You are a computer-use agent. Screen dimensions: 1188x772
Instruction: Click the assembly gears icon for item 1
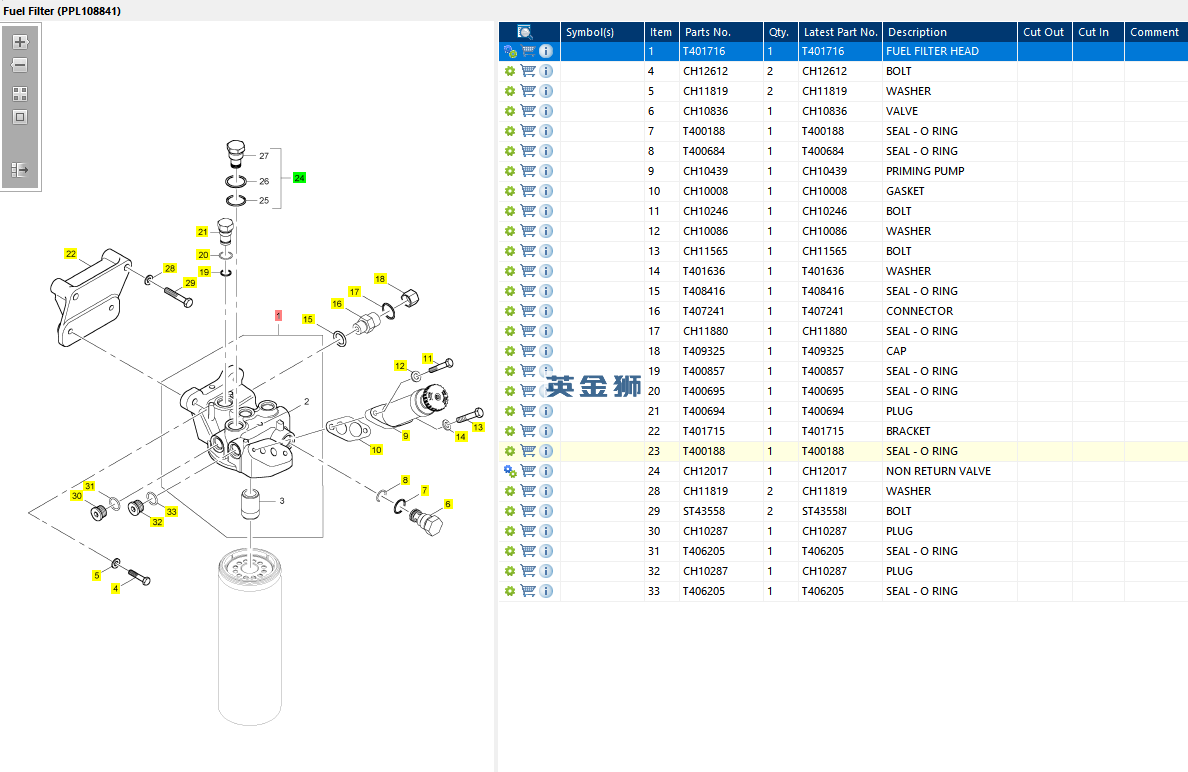pyautogui.click(x=510, y=52)
